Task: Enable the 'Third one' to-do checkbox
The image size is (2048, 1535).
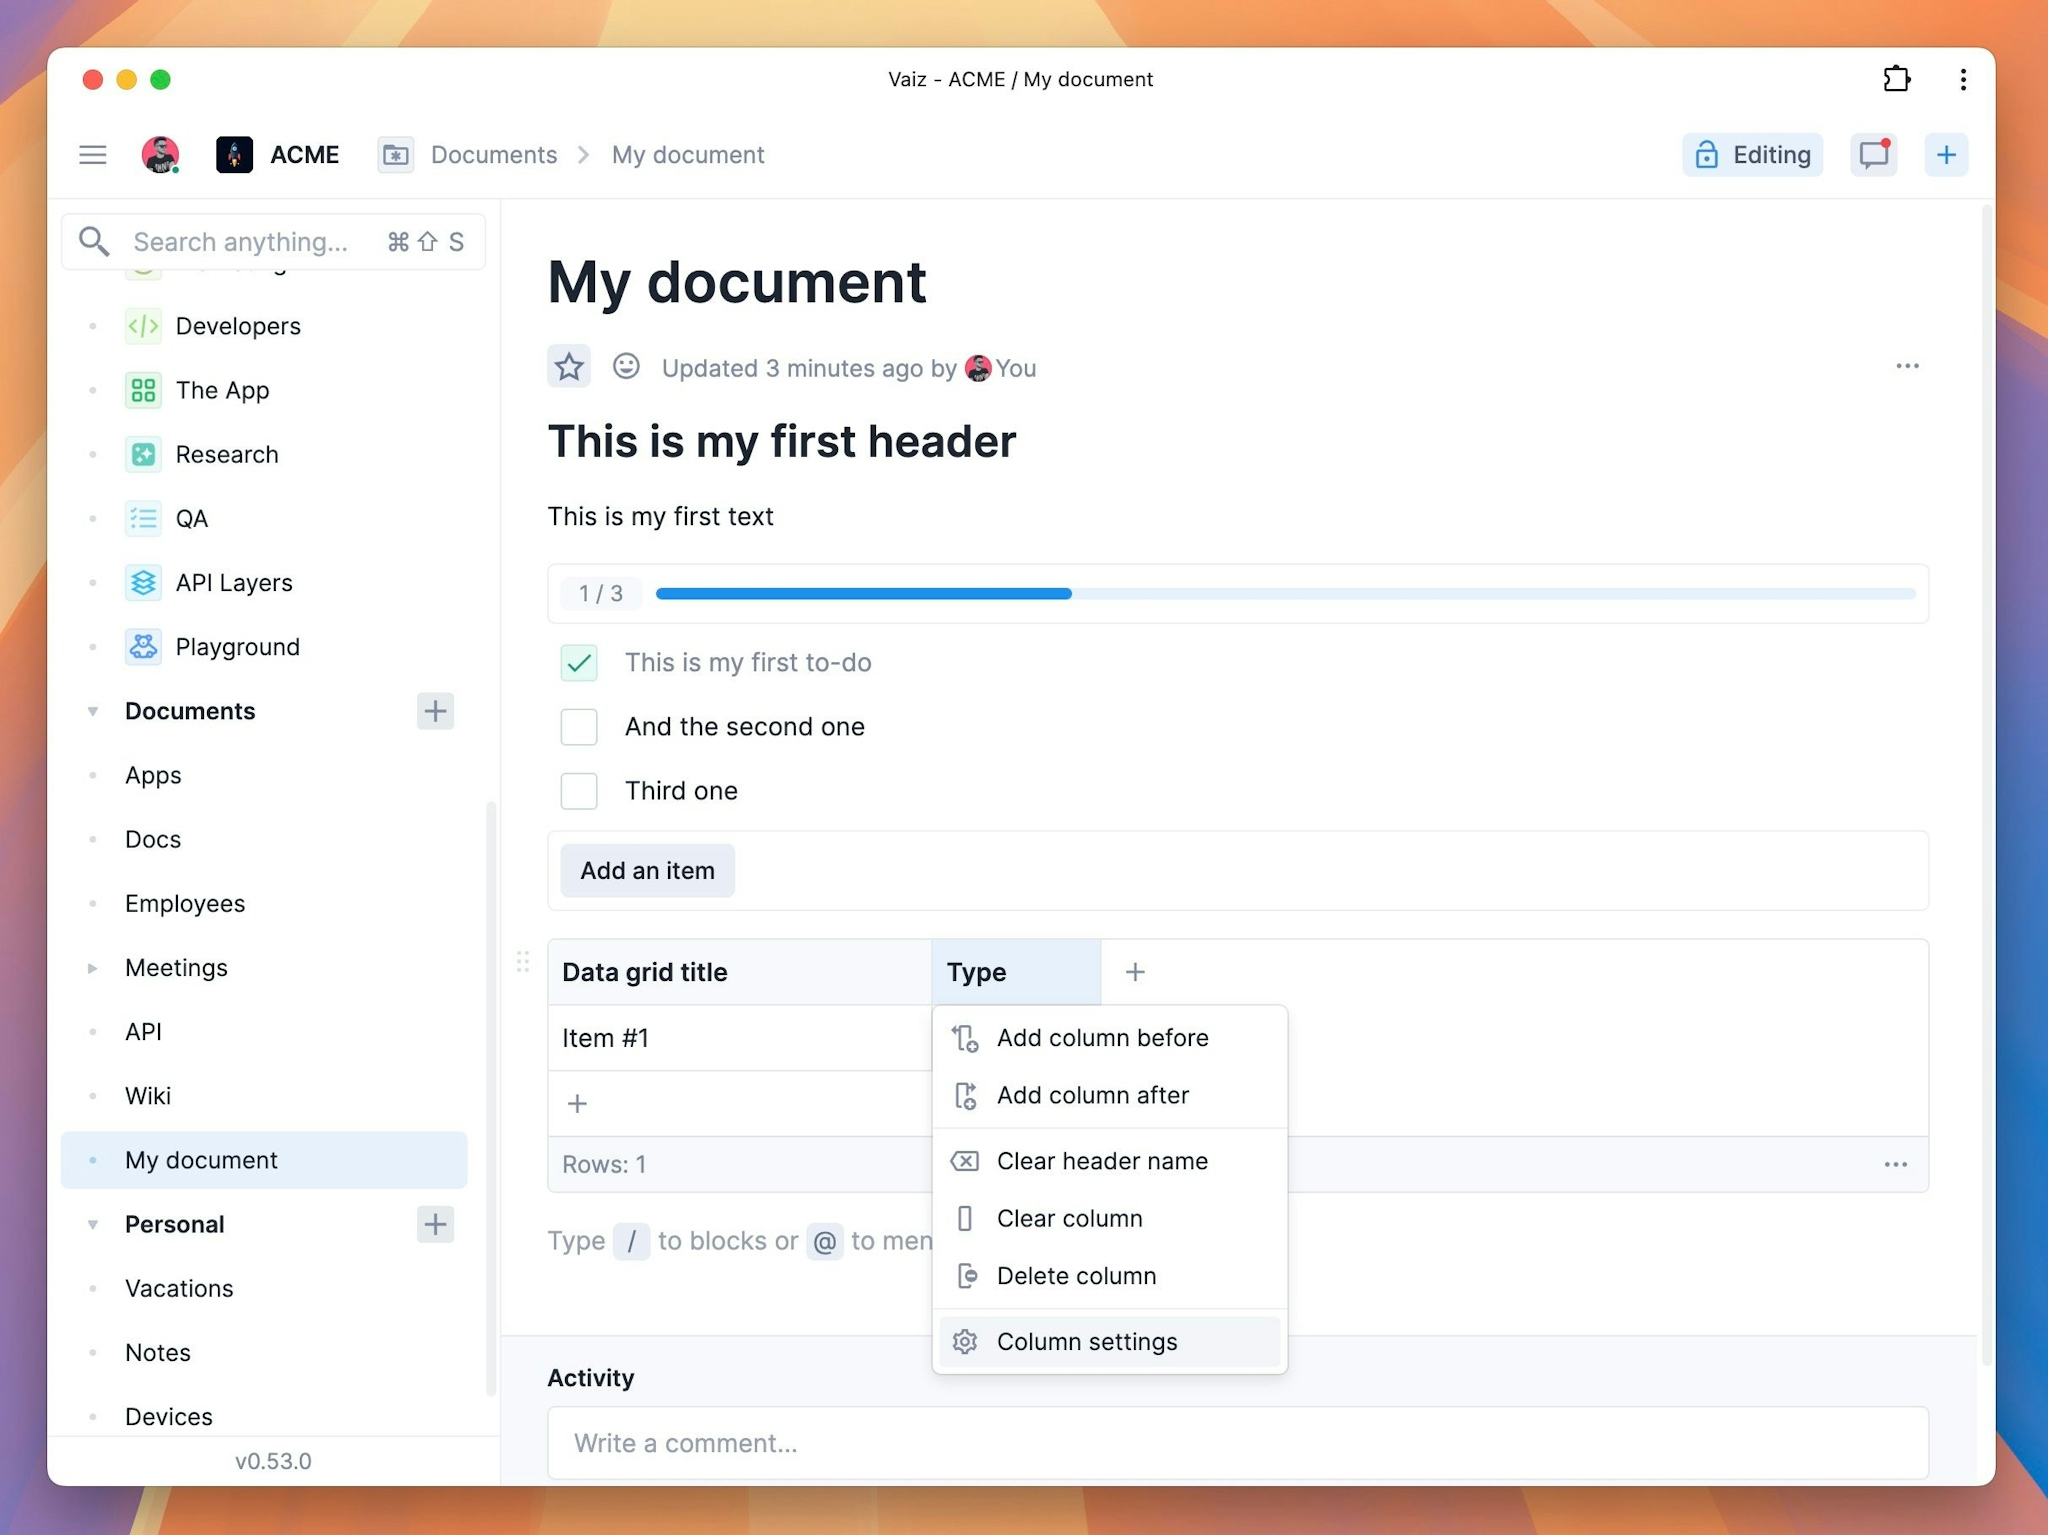Action: click(579, 790)
